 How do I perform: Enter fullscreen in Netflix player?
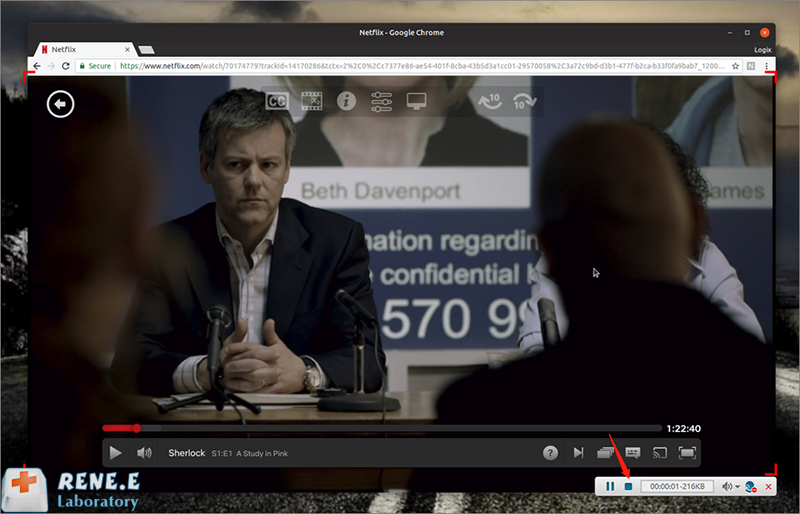coord(687,453)
